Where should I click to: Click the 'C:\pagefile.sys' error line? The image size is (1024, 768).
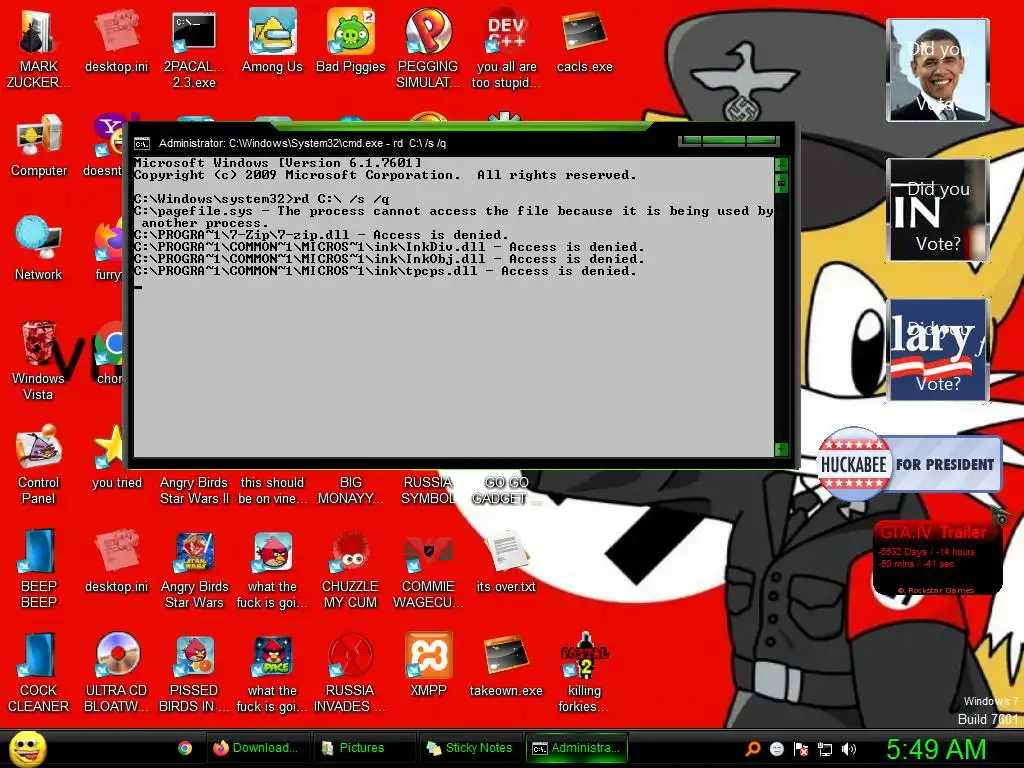pos(453,217)
